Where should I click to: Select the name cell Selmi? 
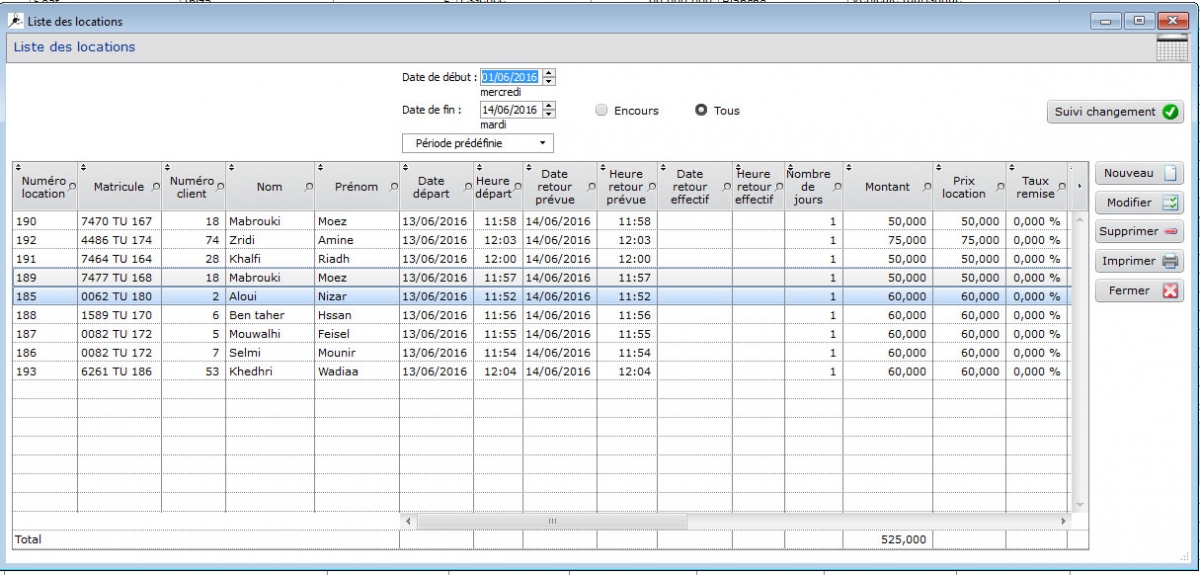(270, 353)
